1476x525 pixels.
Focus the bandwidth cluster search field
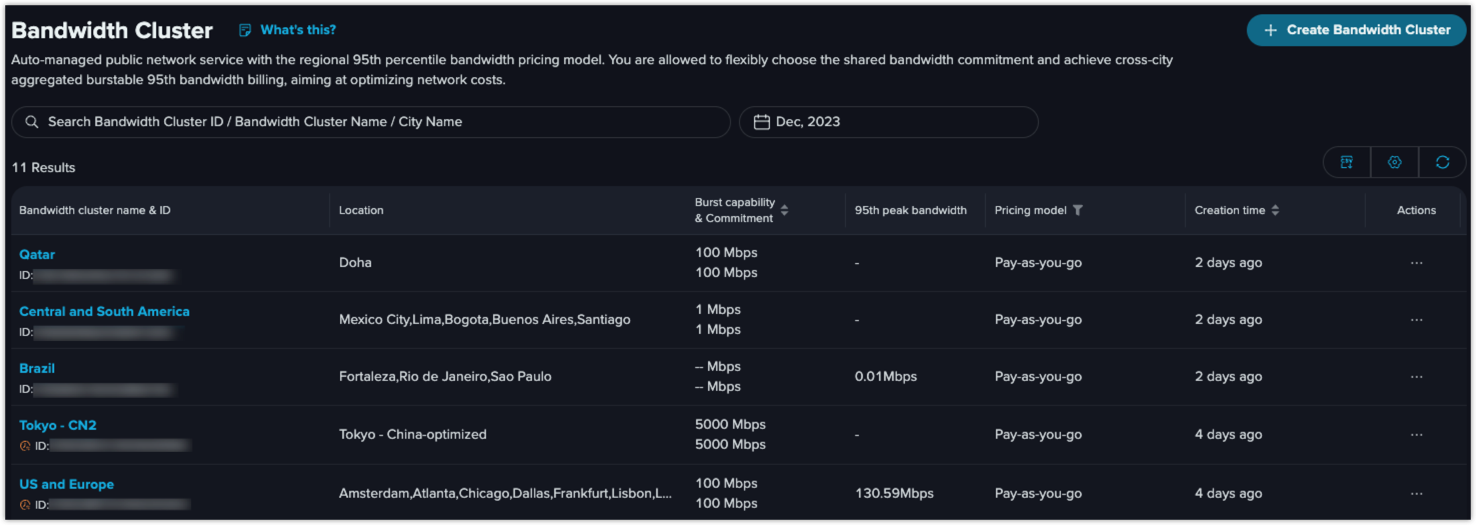[x=380, y=122]
